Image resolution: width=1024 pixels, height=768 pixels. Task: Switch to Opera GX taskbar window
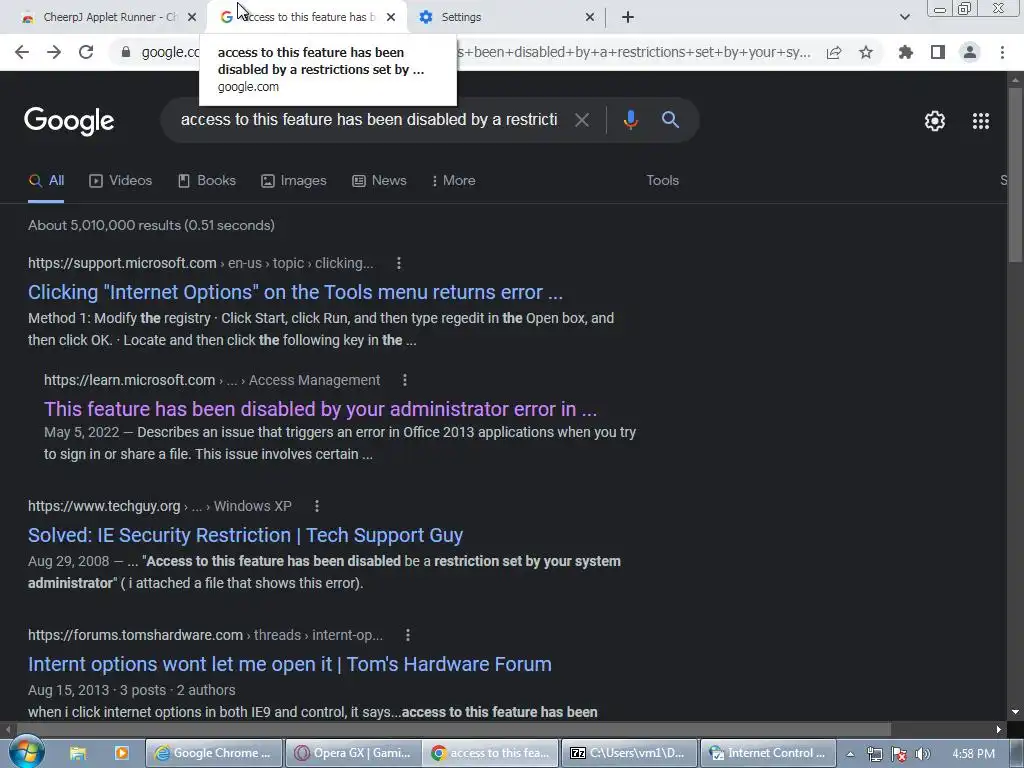coord(353,753)
